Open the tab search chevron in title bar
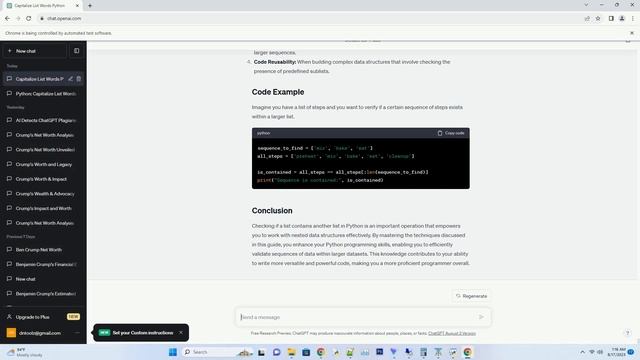Image resolution: width=640 pixels, height=360 pixels. point(586,5)
